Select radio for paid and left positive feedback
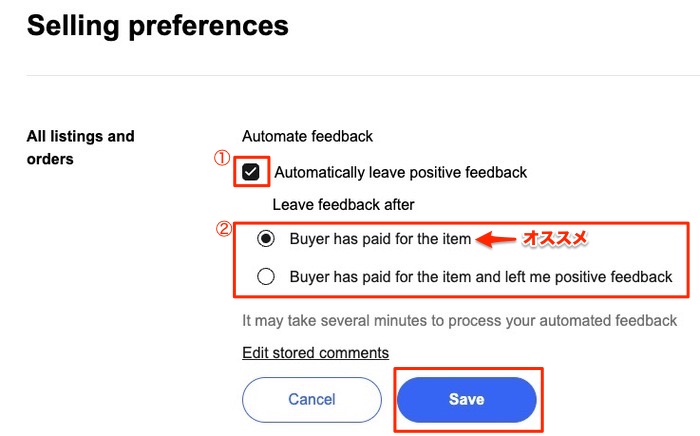The height and width of the screenshot is (436, 700). pos(266,277)
